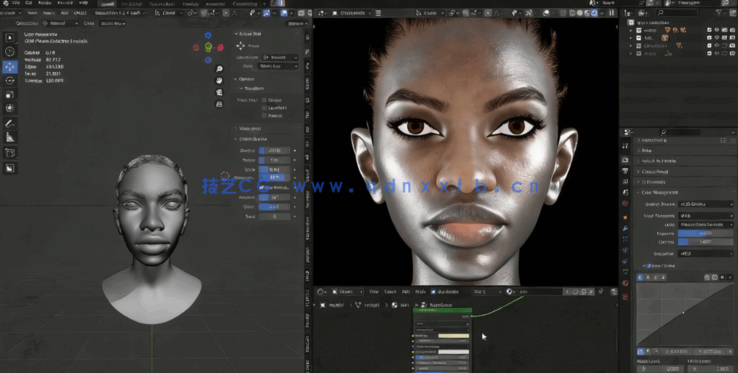Open the modifiers wrench properties tab
Screen dimensions: 738x373
[x=625, y=228]
